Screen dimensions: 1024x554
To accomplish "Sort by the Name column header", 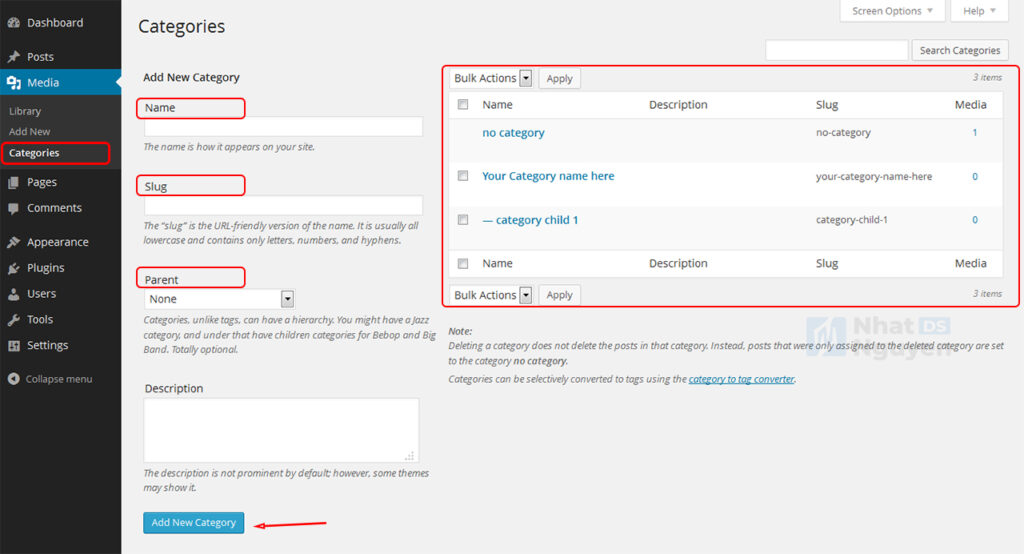I will click(498, 105).
